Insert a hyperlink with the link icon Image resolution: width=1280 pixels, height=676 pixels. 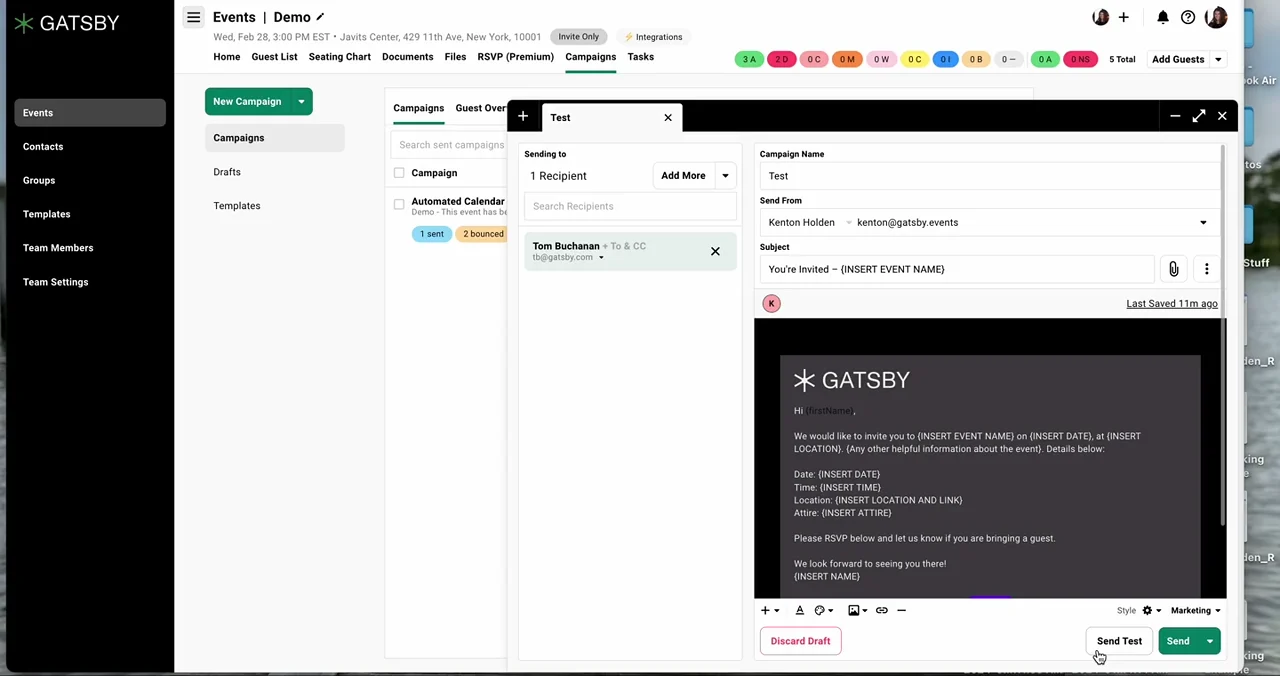(881, 610)
